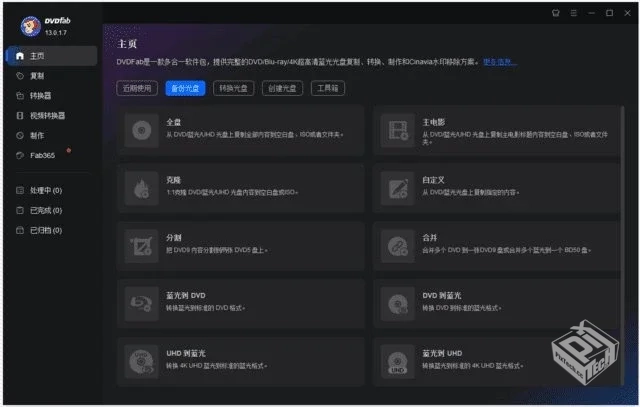
Task: Click the 已完成 (0) label
Action: pos(46,210)
